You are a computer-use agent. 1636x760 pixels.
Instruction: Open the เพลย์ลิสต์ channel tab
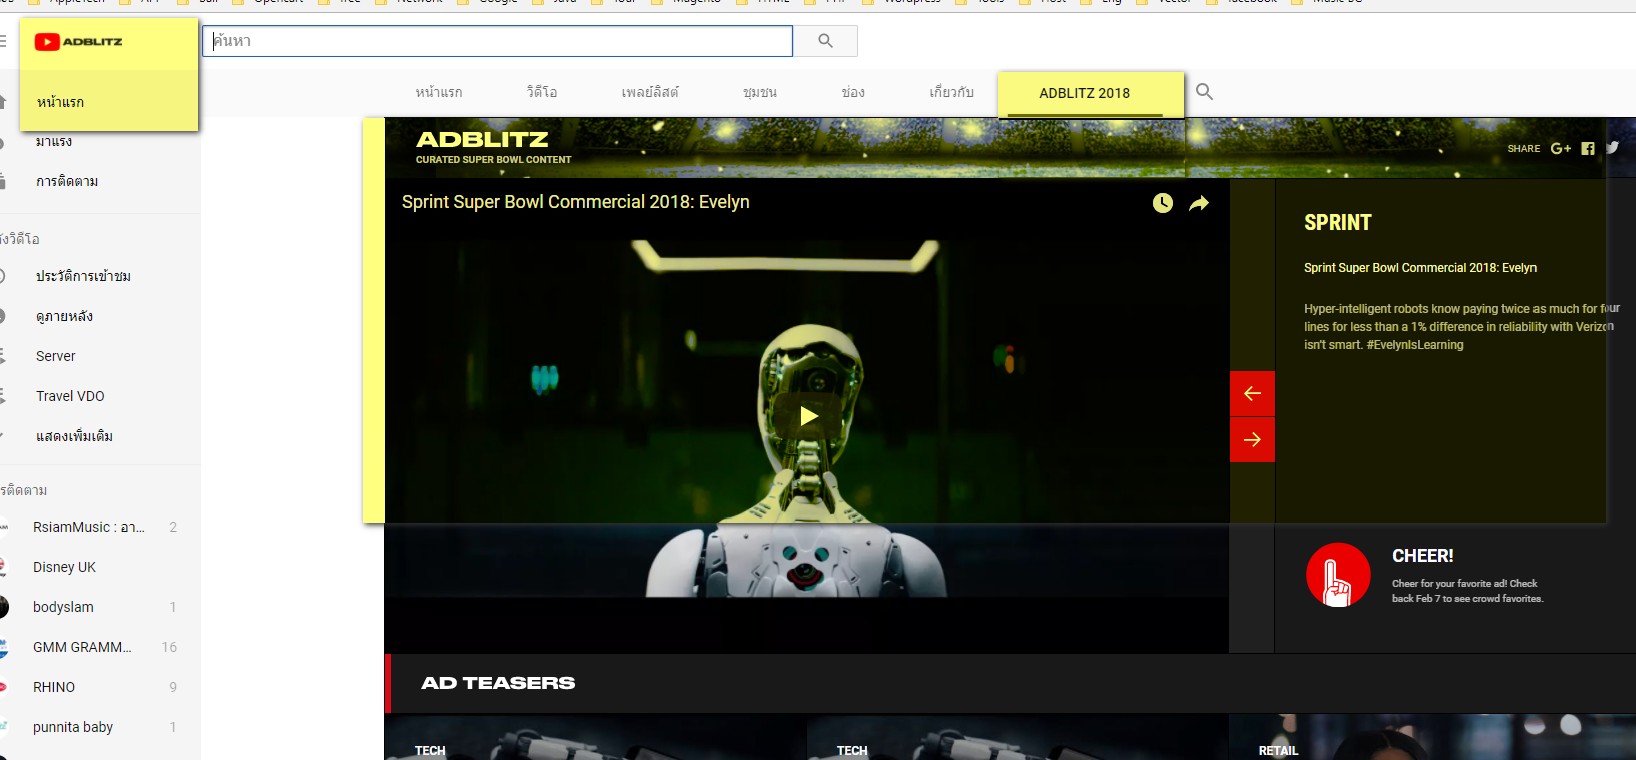[650, 92]
